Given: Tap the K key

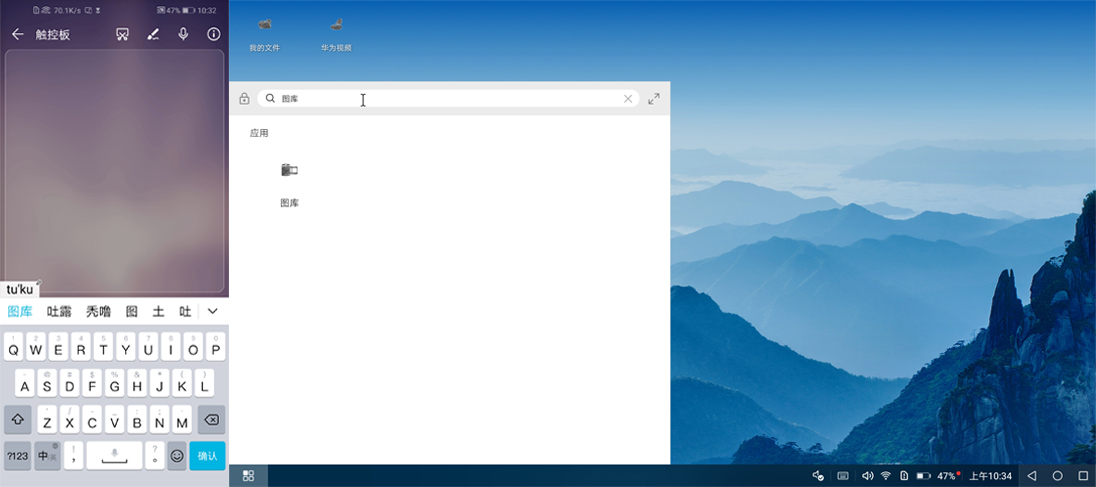Looking at the screenshot, I should (x=182, y=383).
